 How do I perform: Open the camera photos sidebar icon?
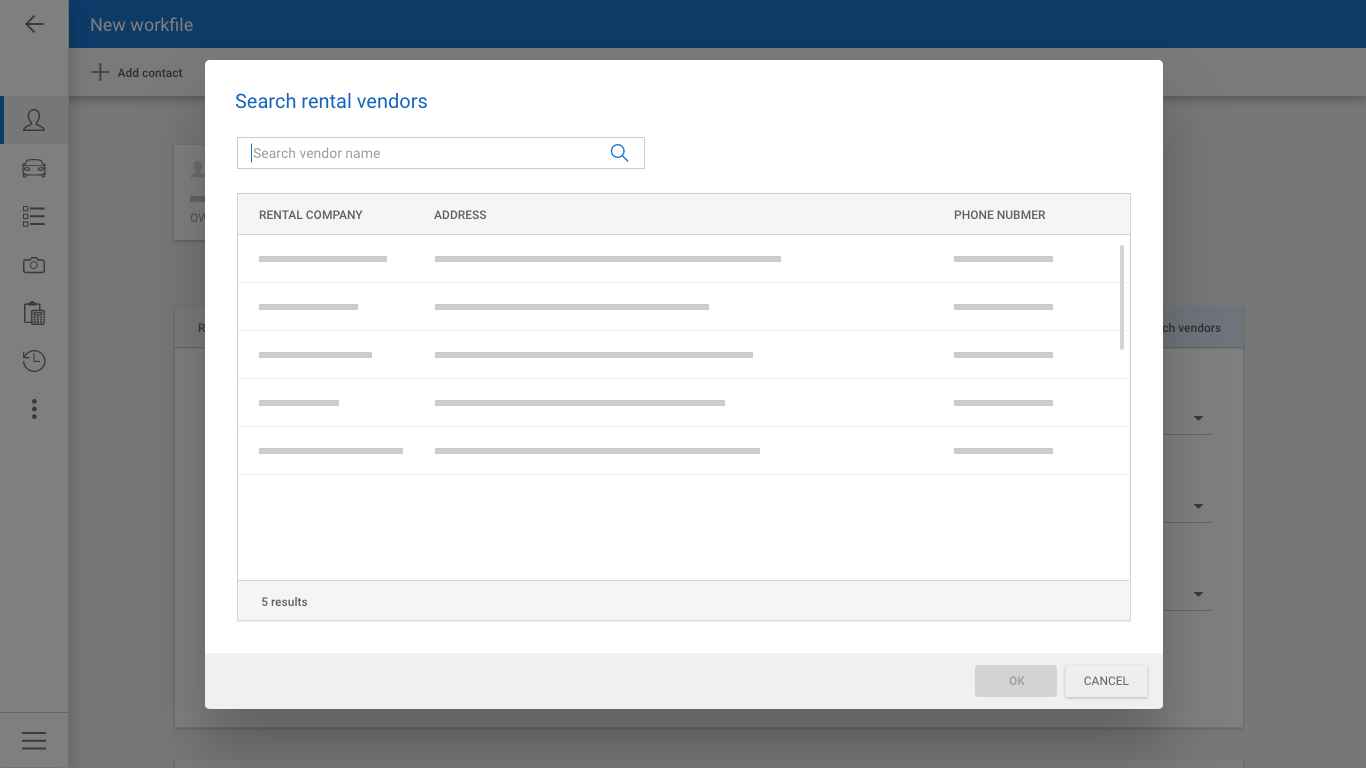[34, 265]
